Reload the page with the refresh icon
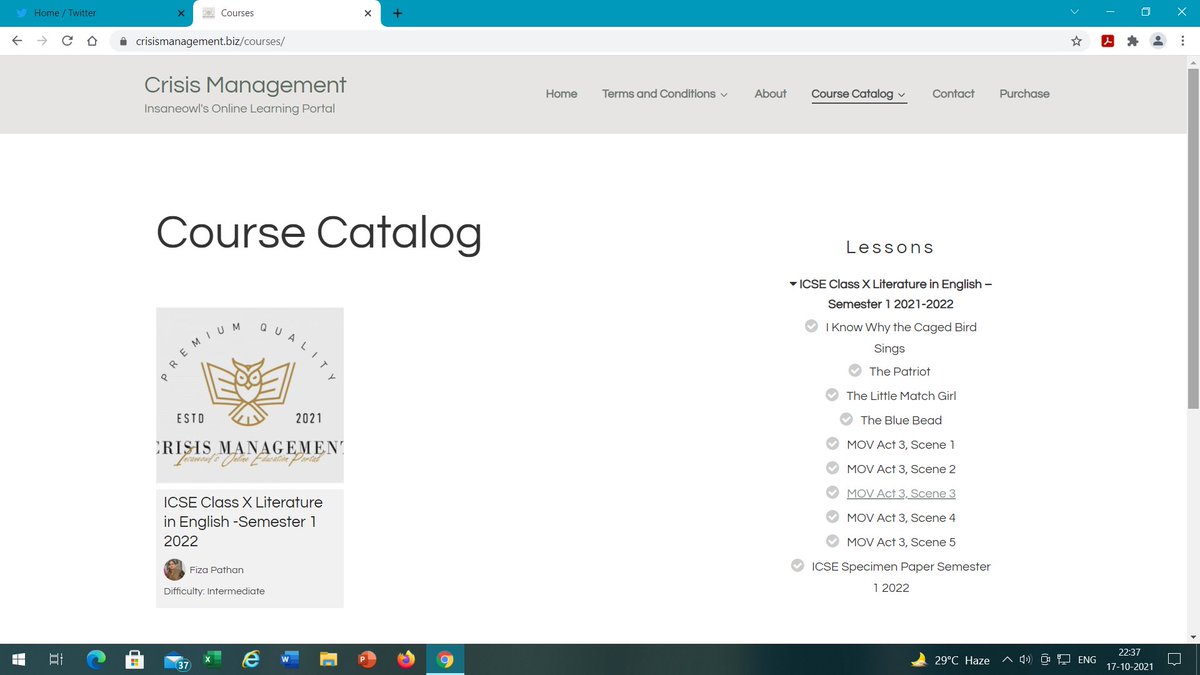The image size is (1200, 675). point(67,41)
